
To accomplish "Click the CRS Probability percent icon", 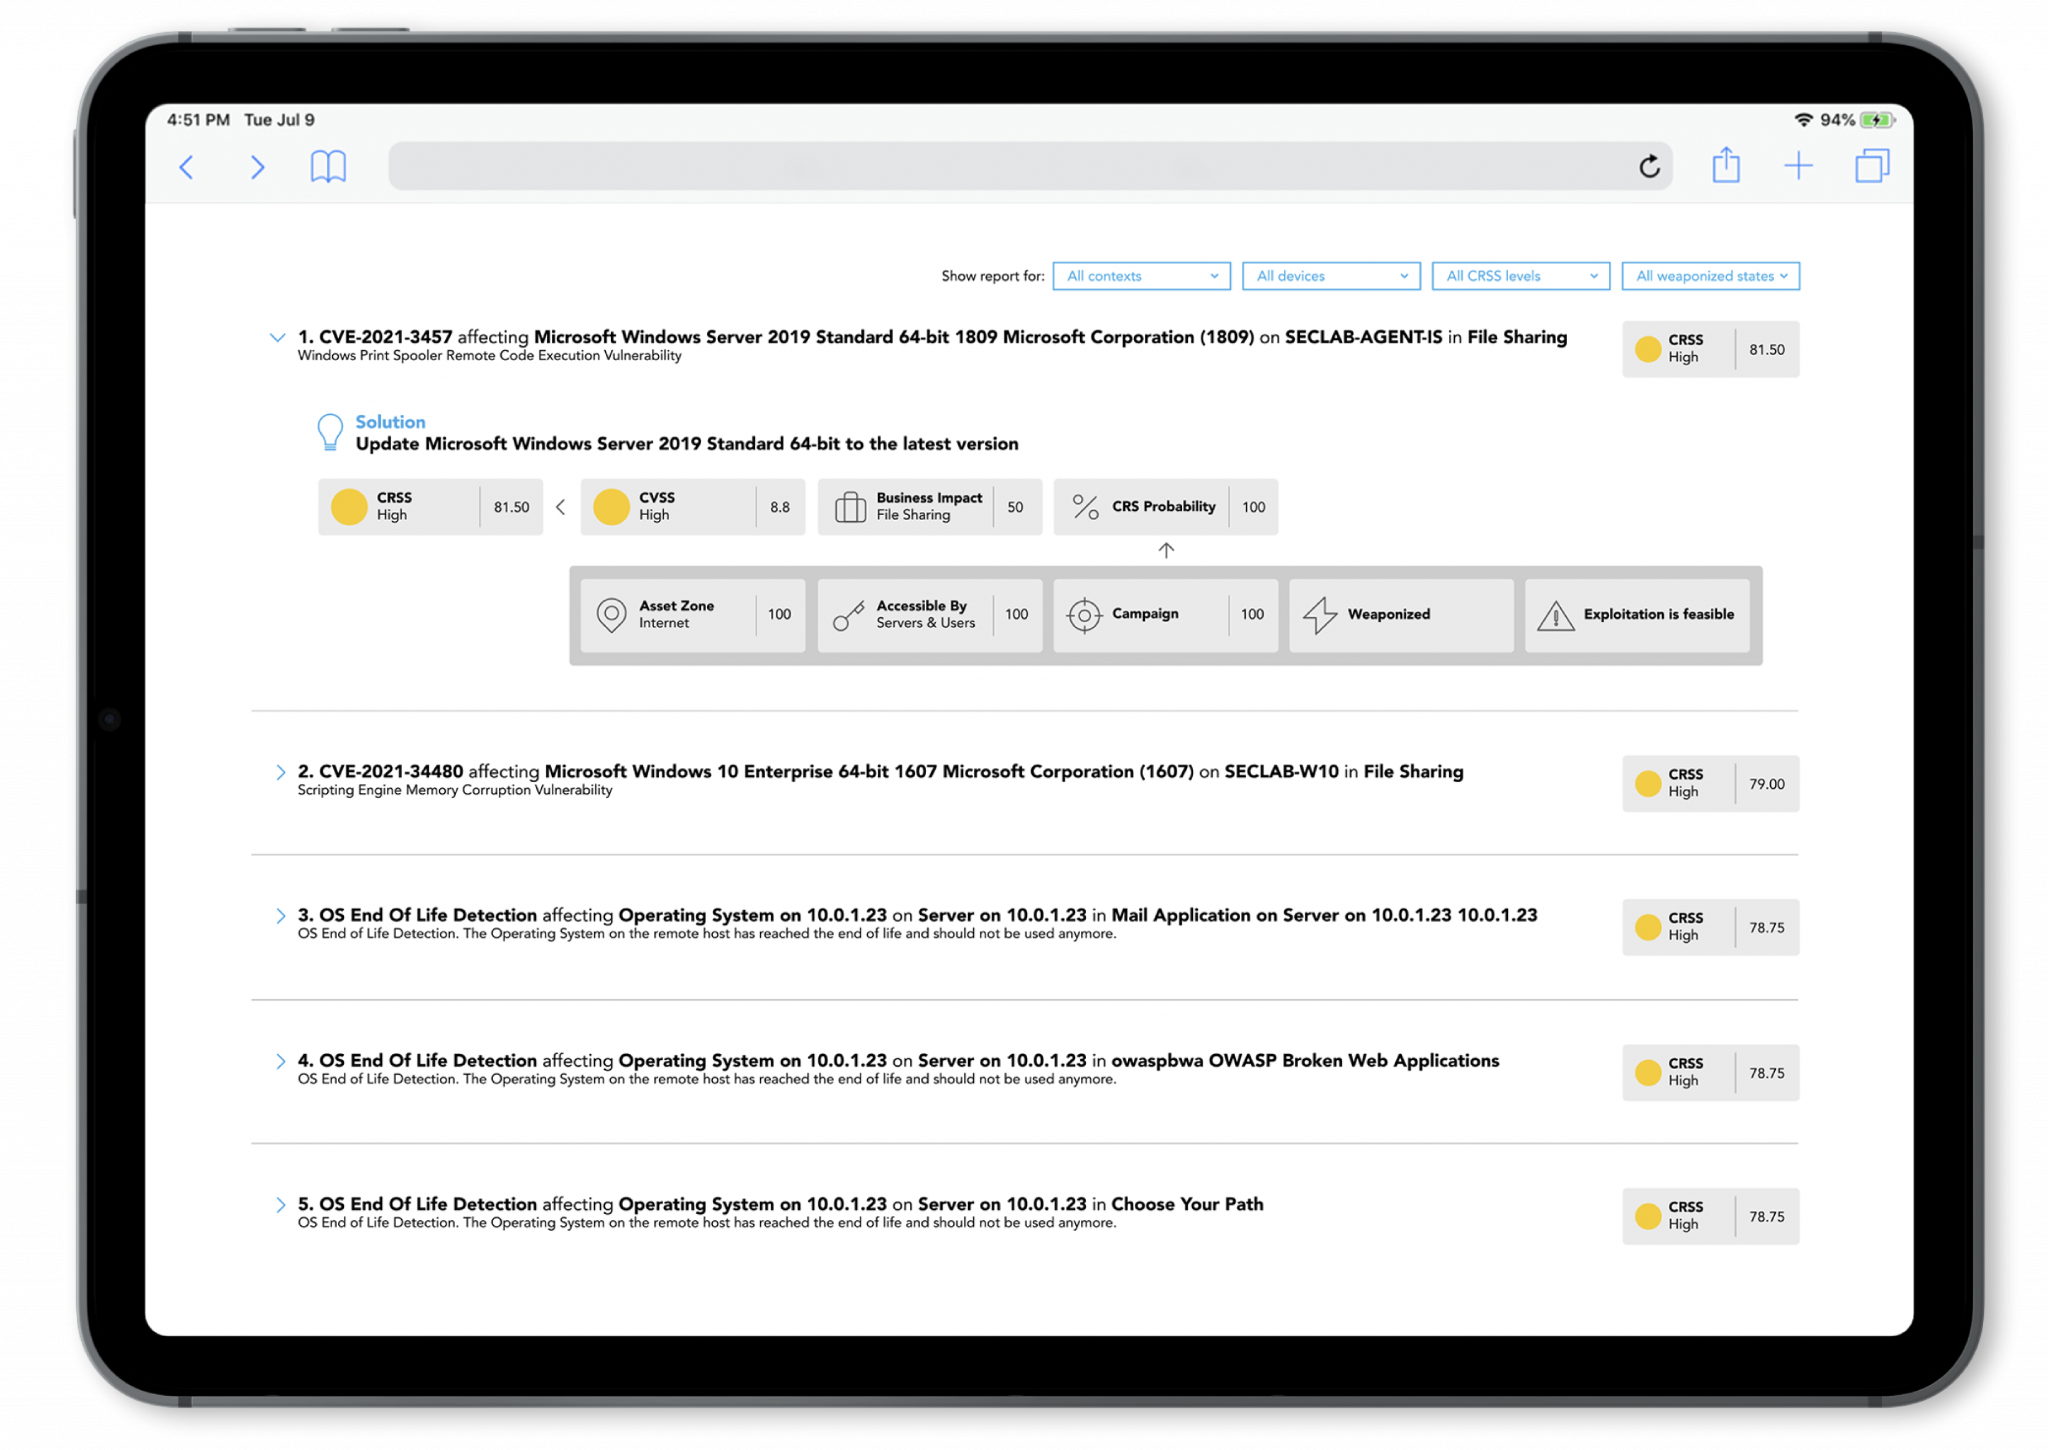I will 1085,507.
